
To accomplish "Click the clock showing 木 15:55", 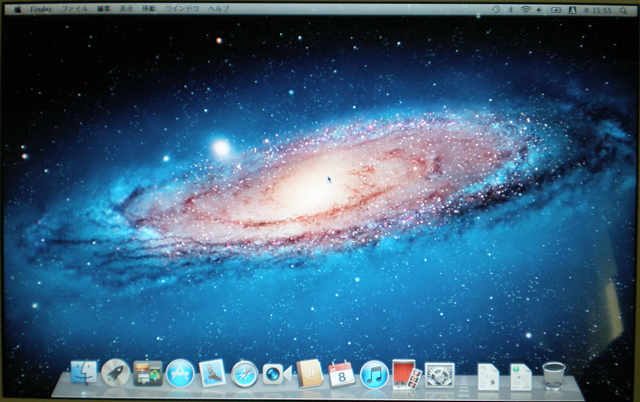I will tap(597, 11).
